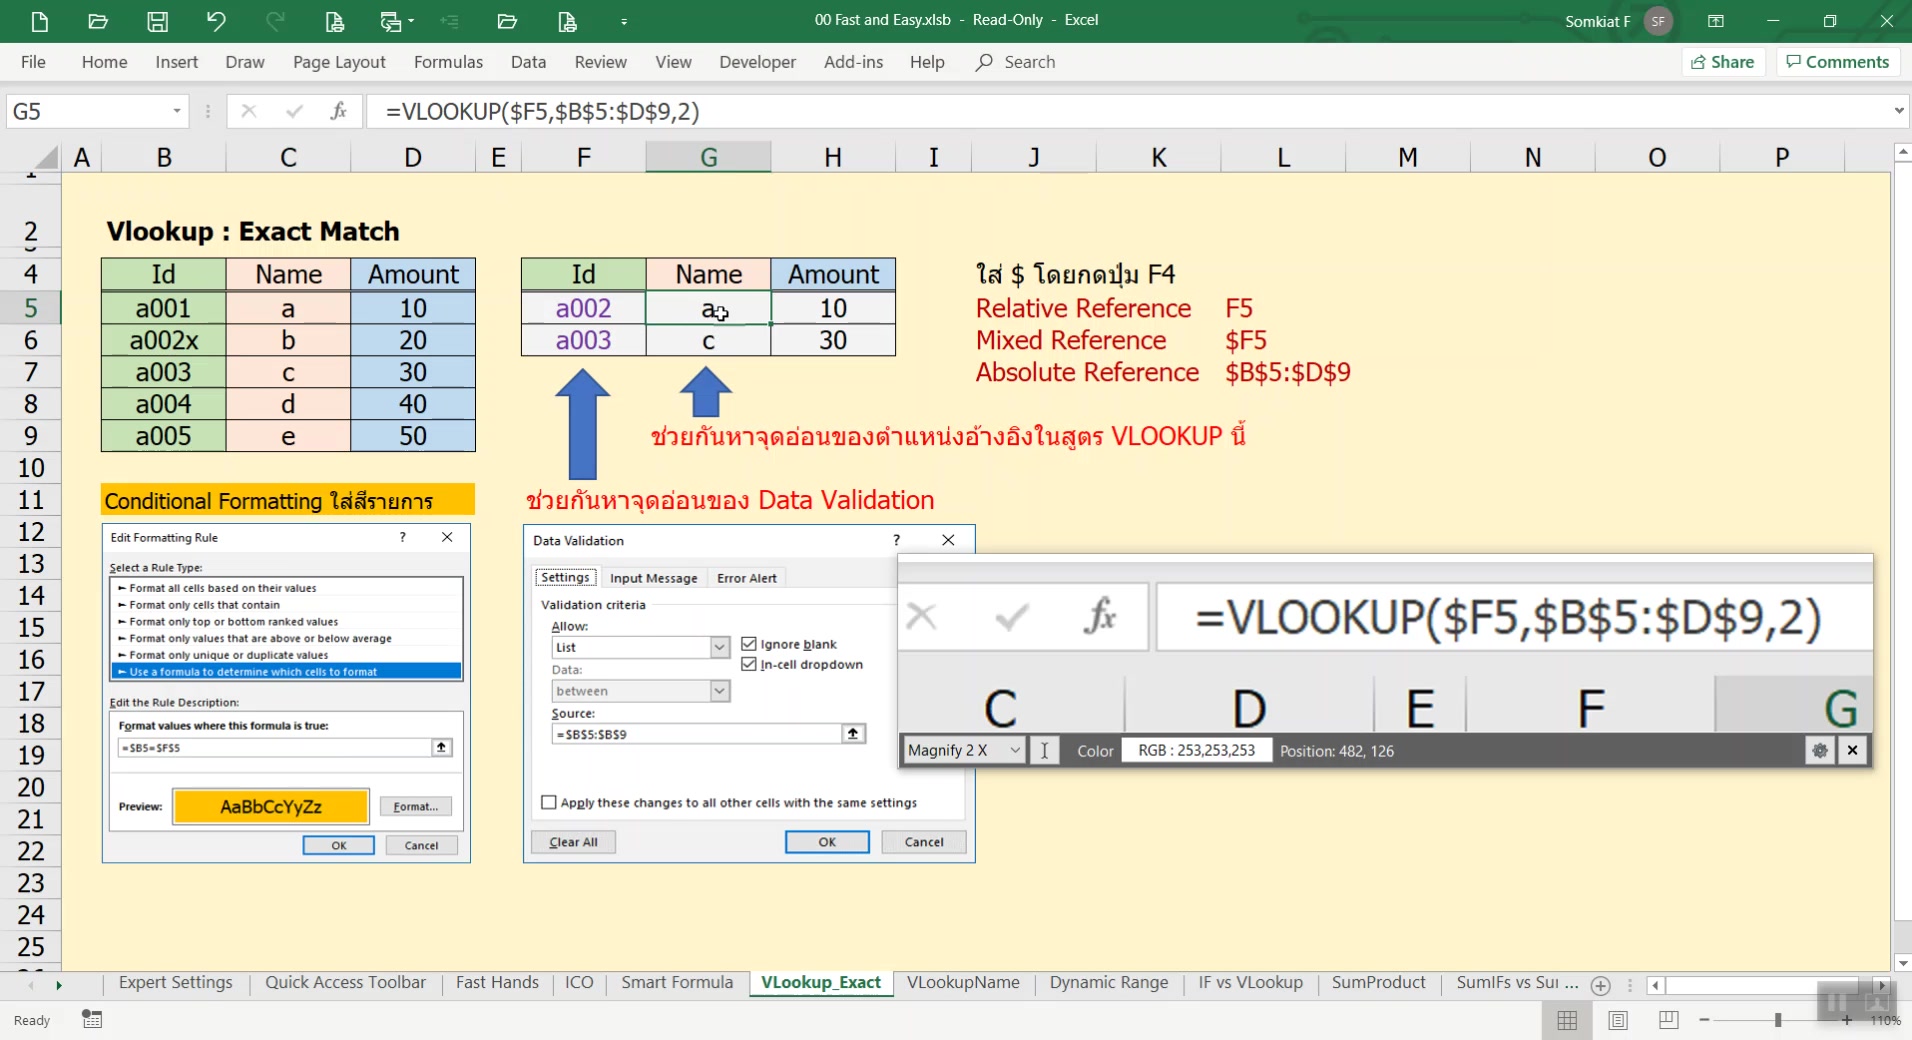
Task: Click the Undo arrow icon
Action: 216,21
